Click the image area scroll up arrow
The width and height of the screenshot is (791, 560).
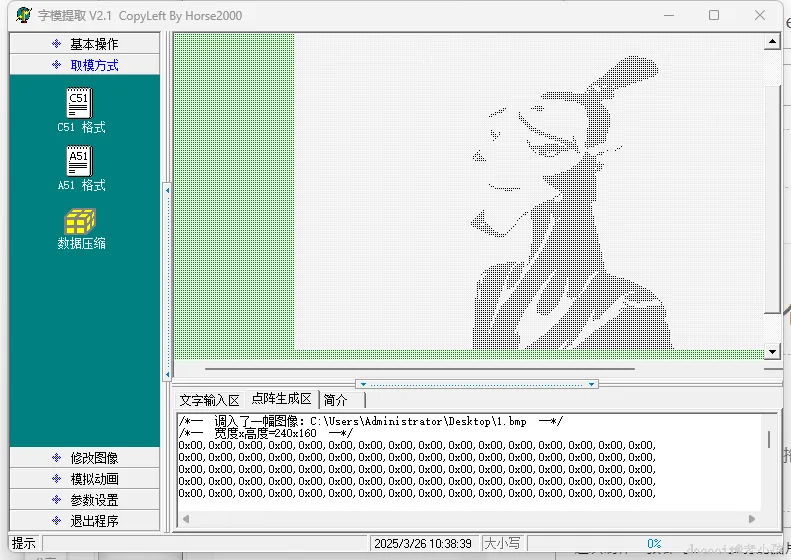(x=772, y=41)
